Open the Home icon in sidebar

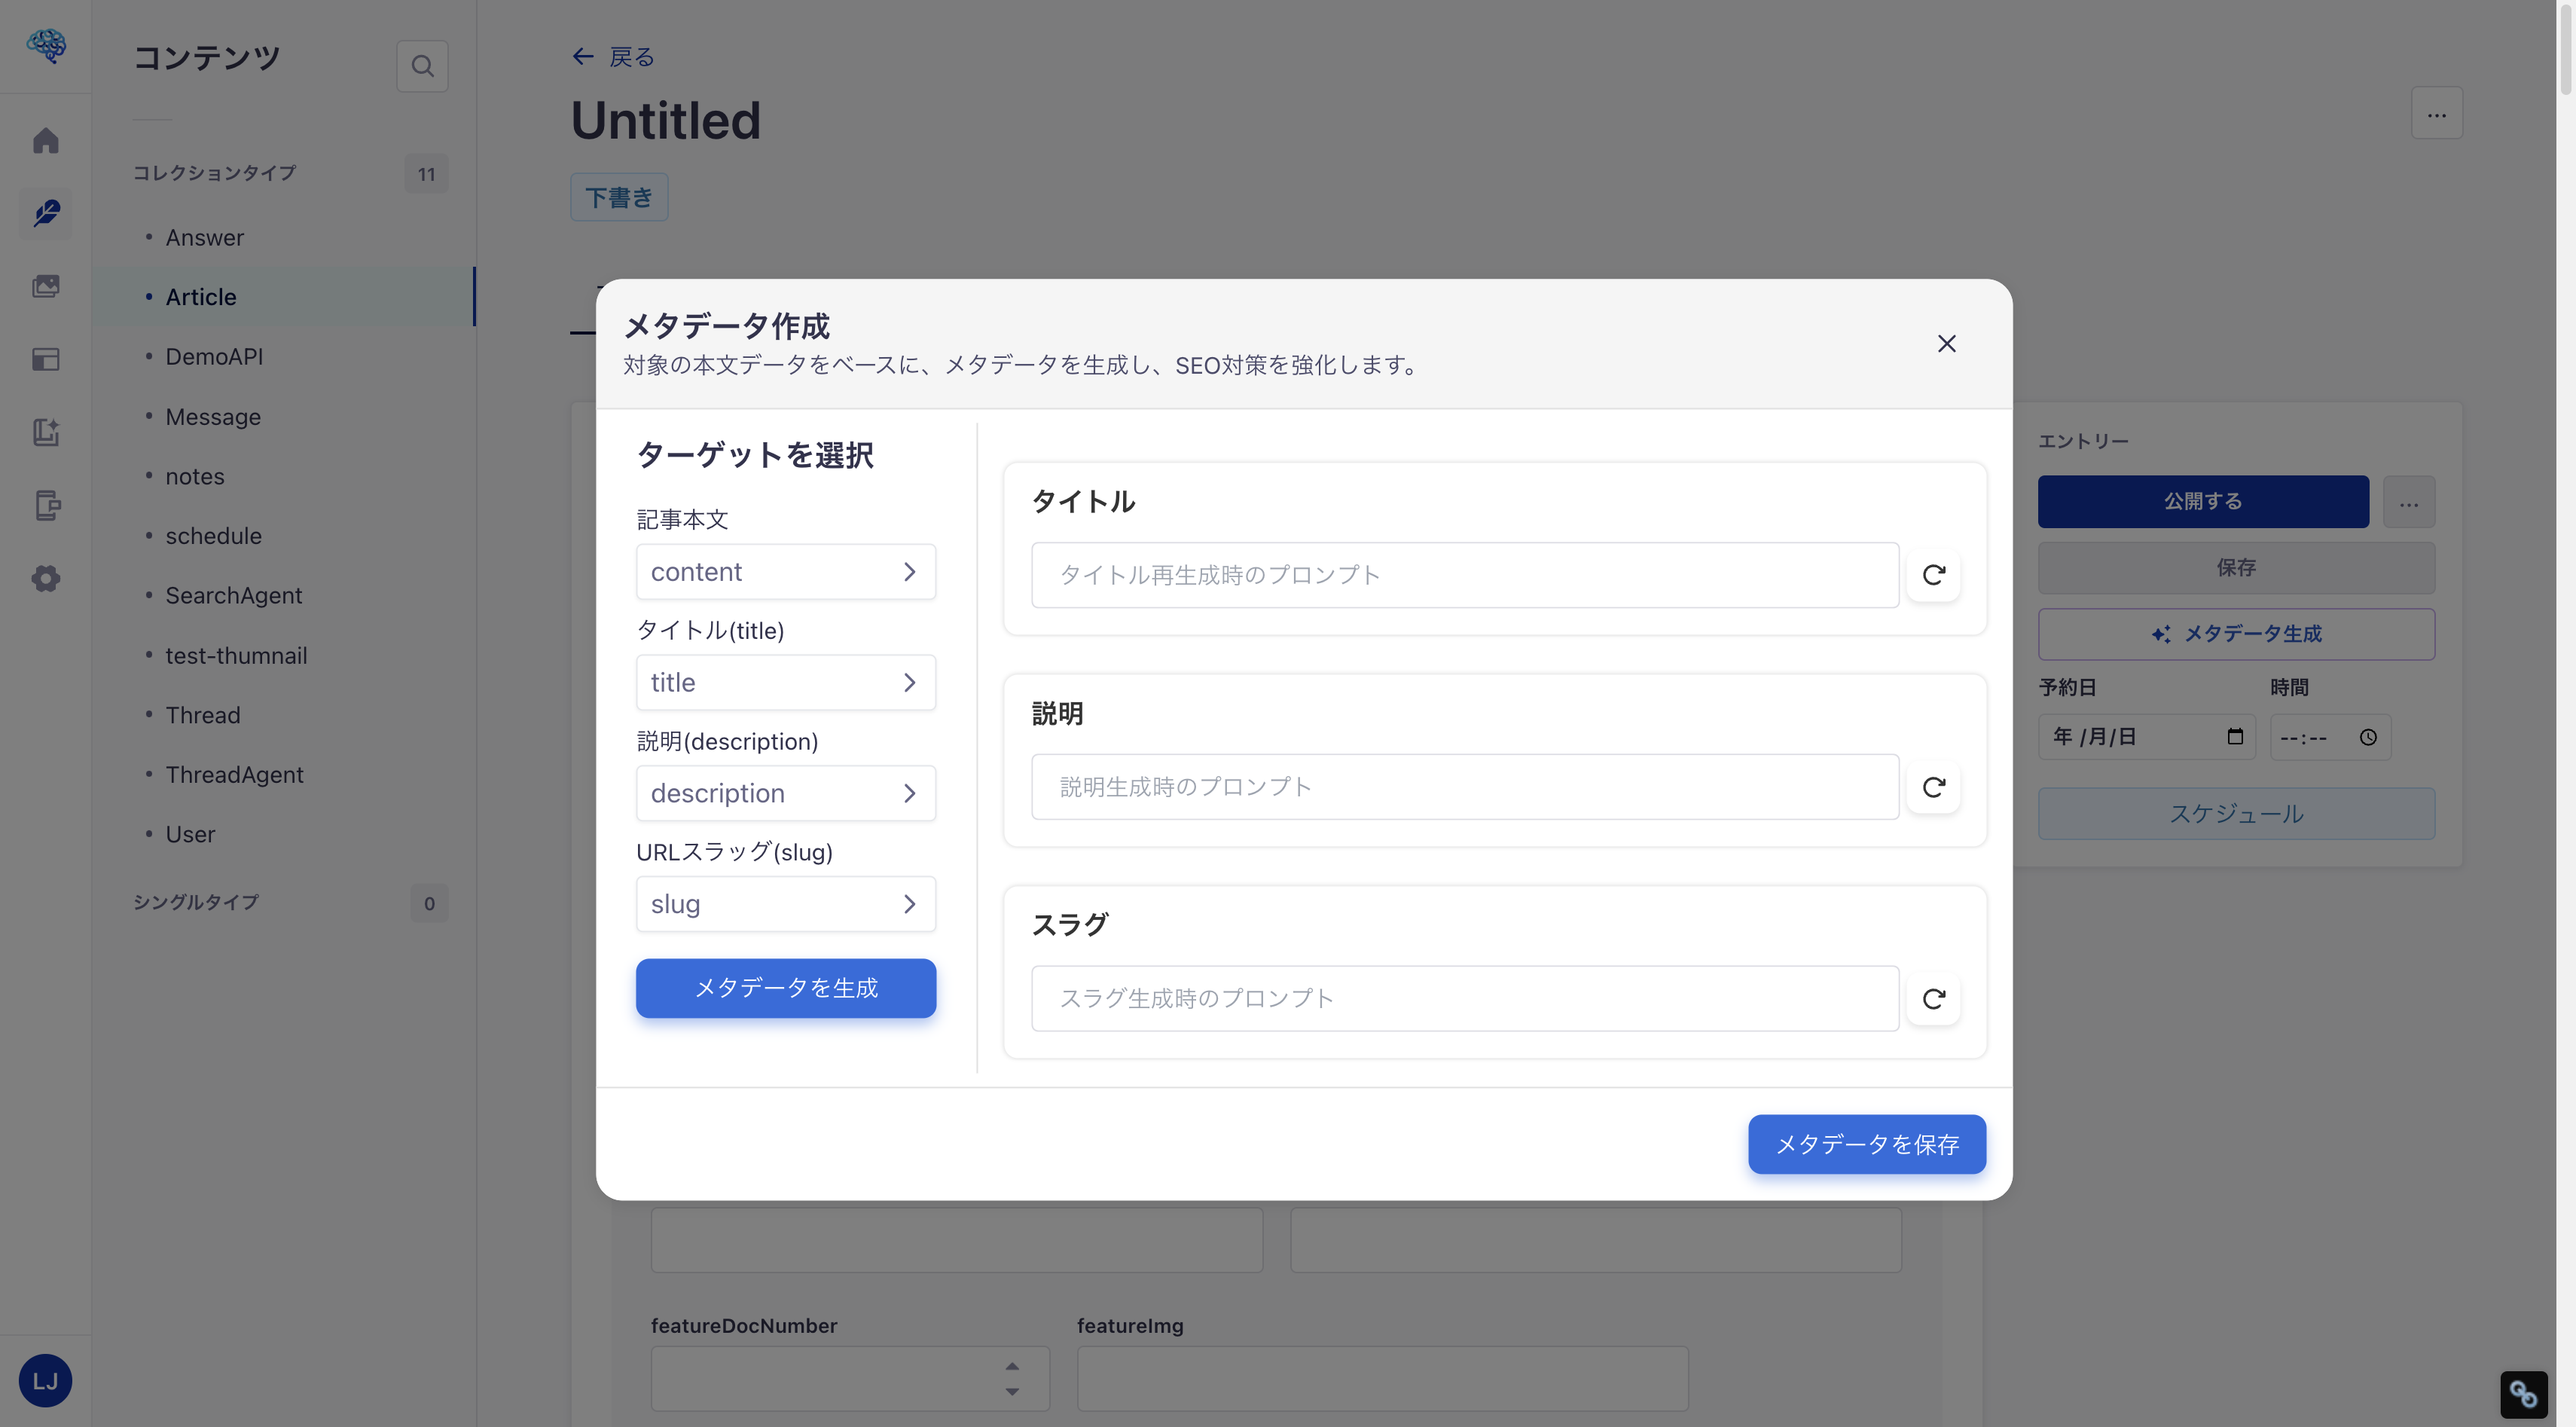click(x=46, y=140)
